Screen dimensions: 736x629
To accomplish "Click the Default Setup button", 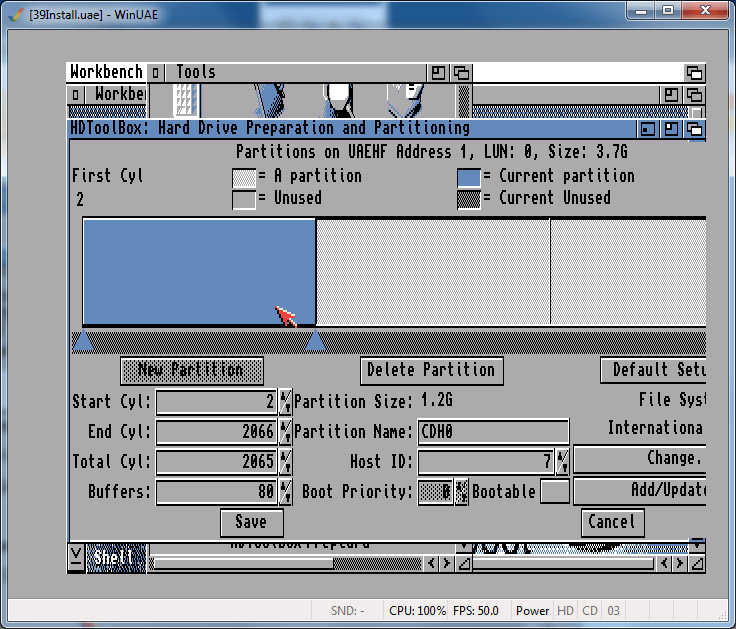I will point(653,370).
